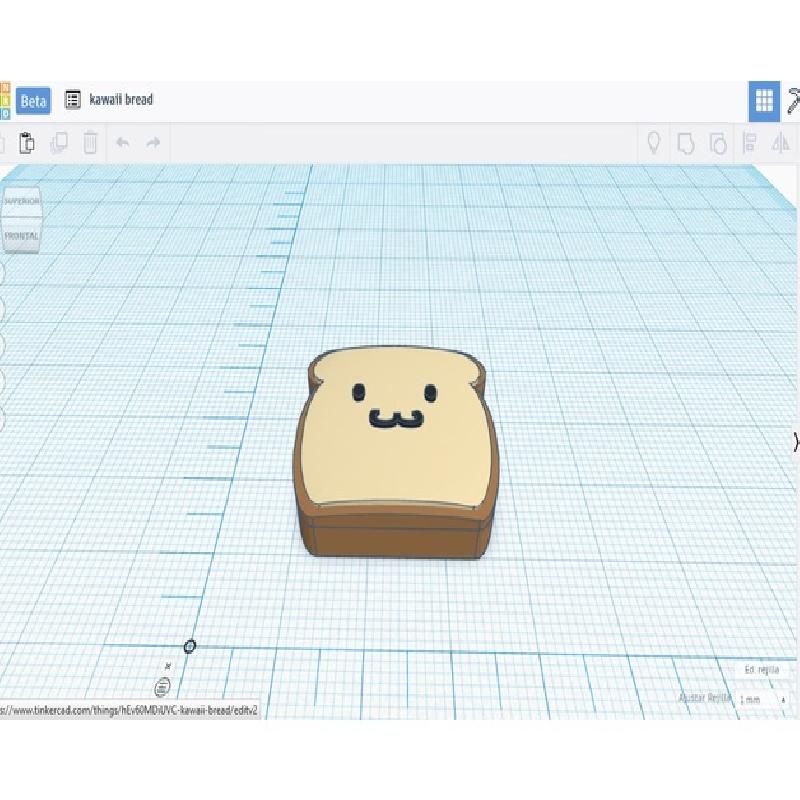Click the Duplicate icon

(x=59, y=143)
